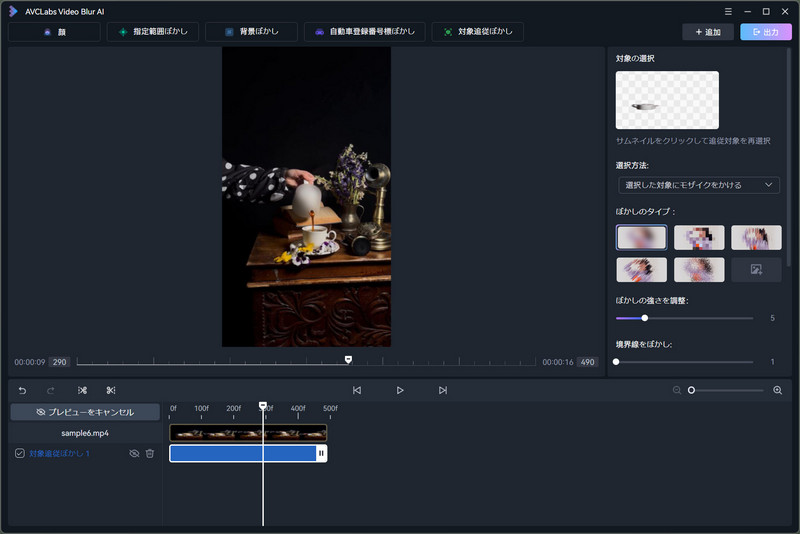Click the 100f ruler mark
The width and height of the screenshot is (800, 534).
[201, 409]
